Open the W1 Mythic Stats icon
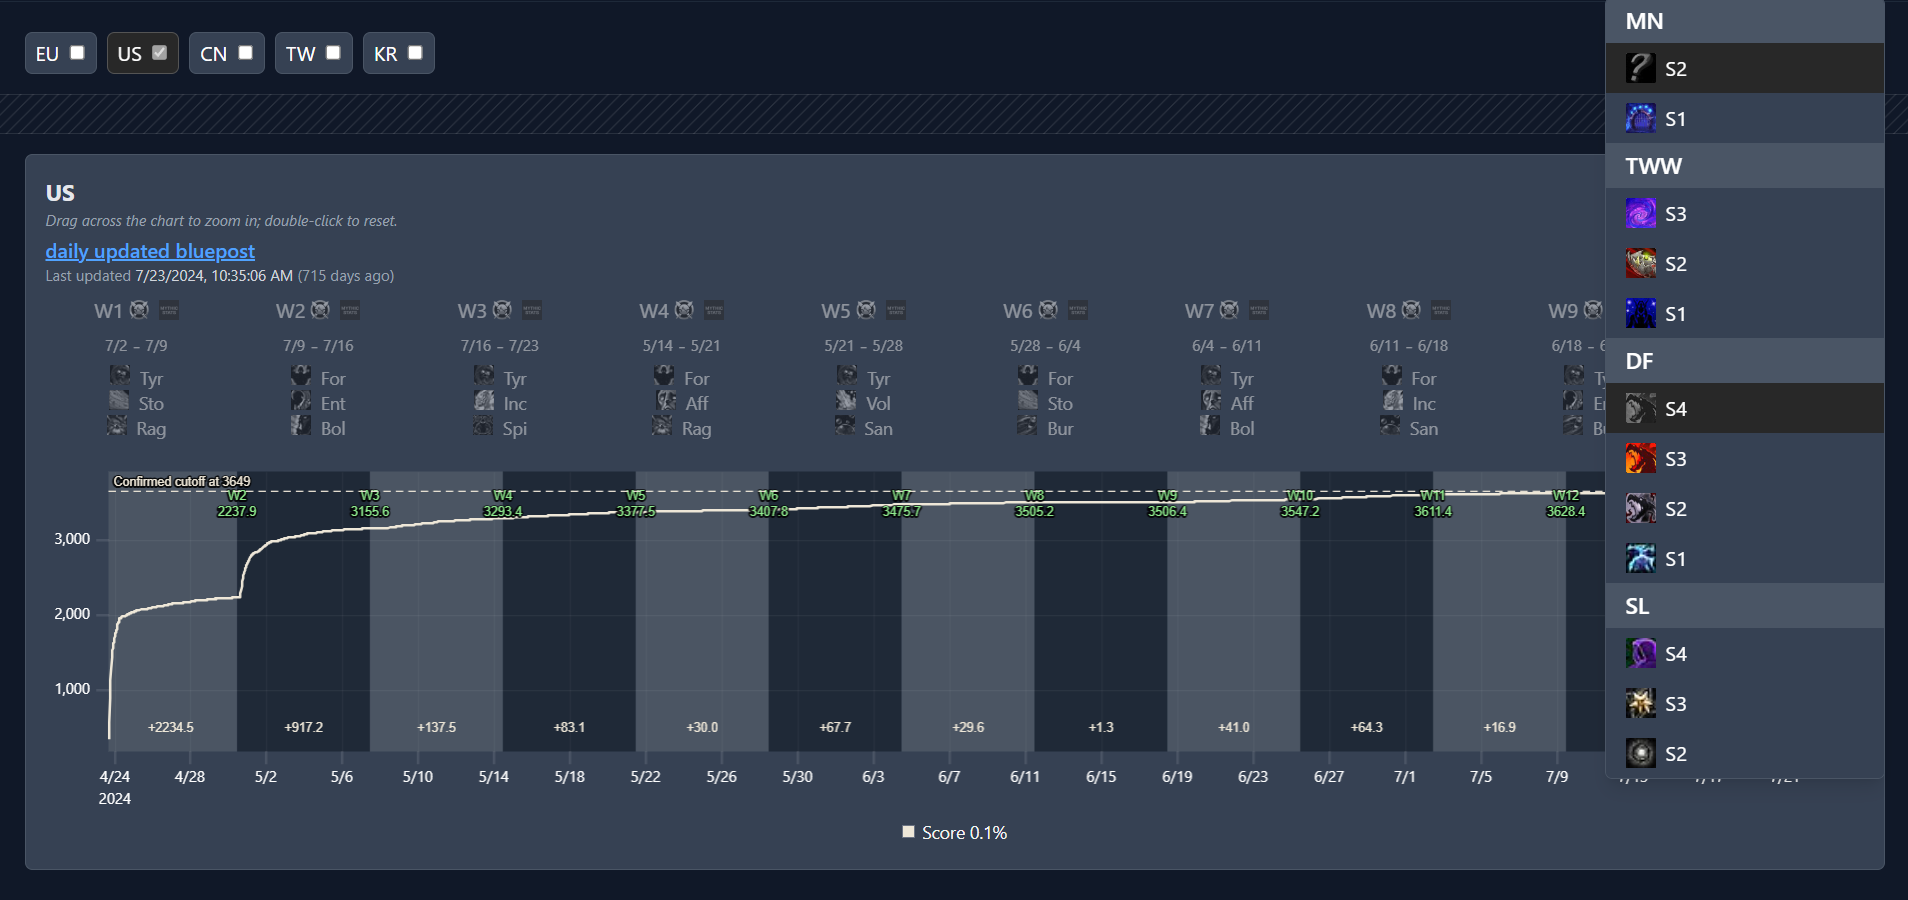The height and width of the screenshot is (900, 1908). [169, 310]
